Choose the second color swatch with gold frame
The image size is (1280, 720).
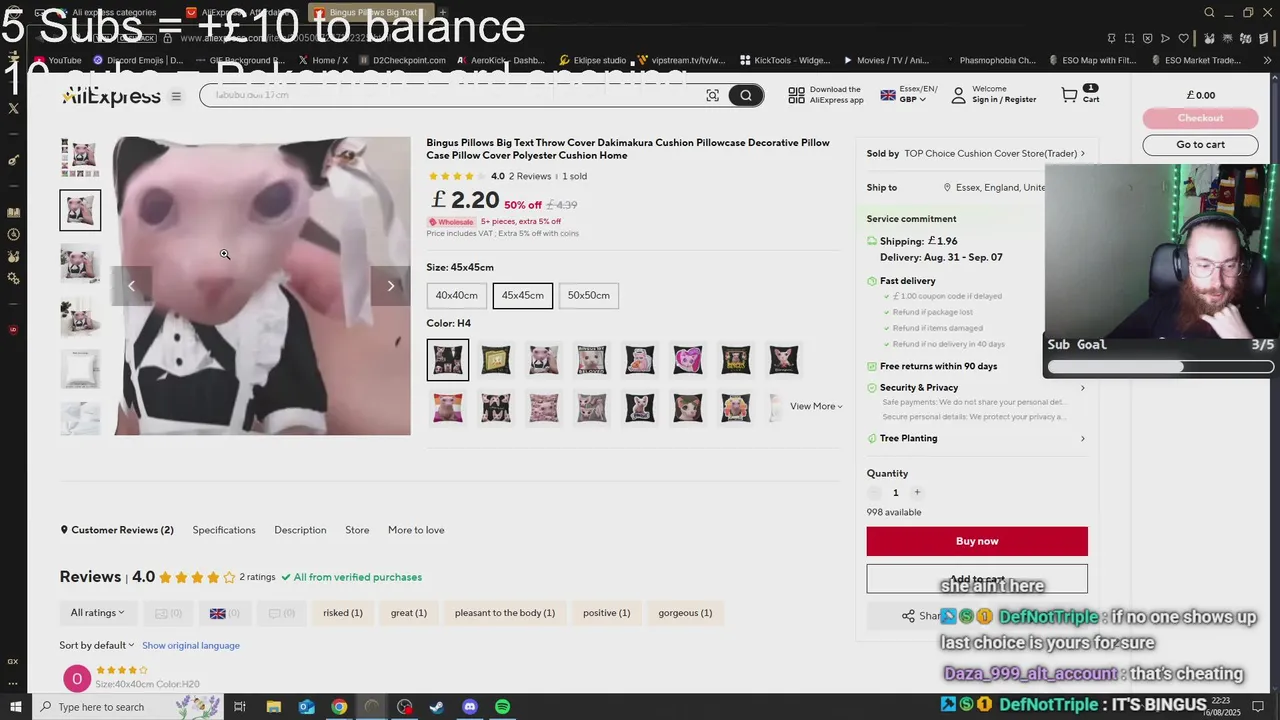[495, 359]
